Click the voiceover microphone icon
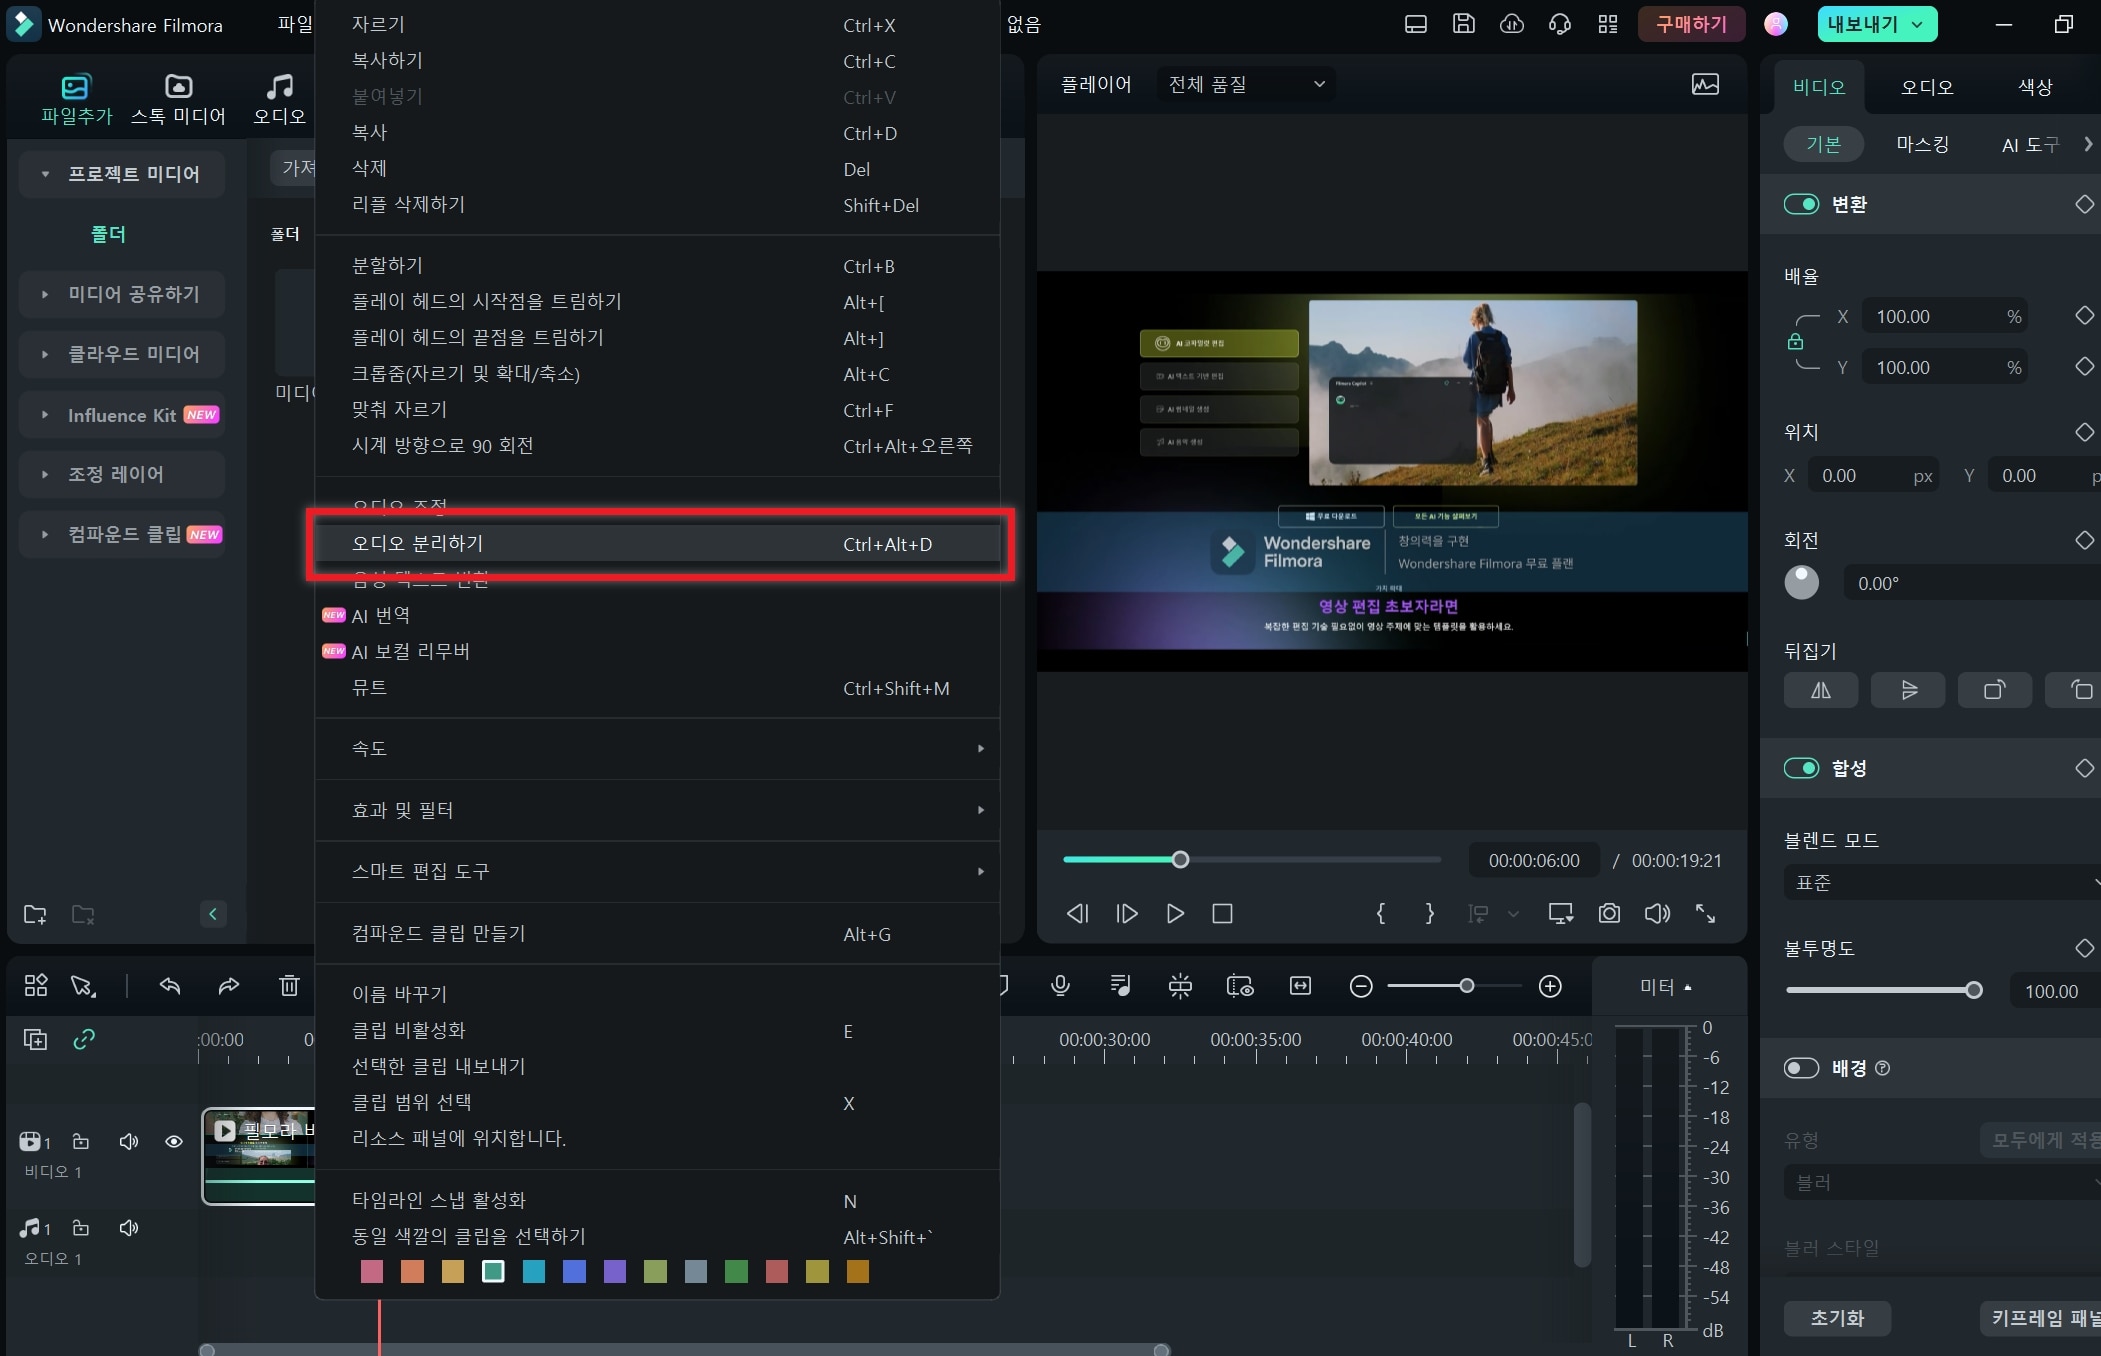Viewport: 2101px width, 1356px height. [1060, 986]
